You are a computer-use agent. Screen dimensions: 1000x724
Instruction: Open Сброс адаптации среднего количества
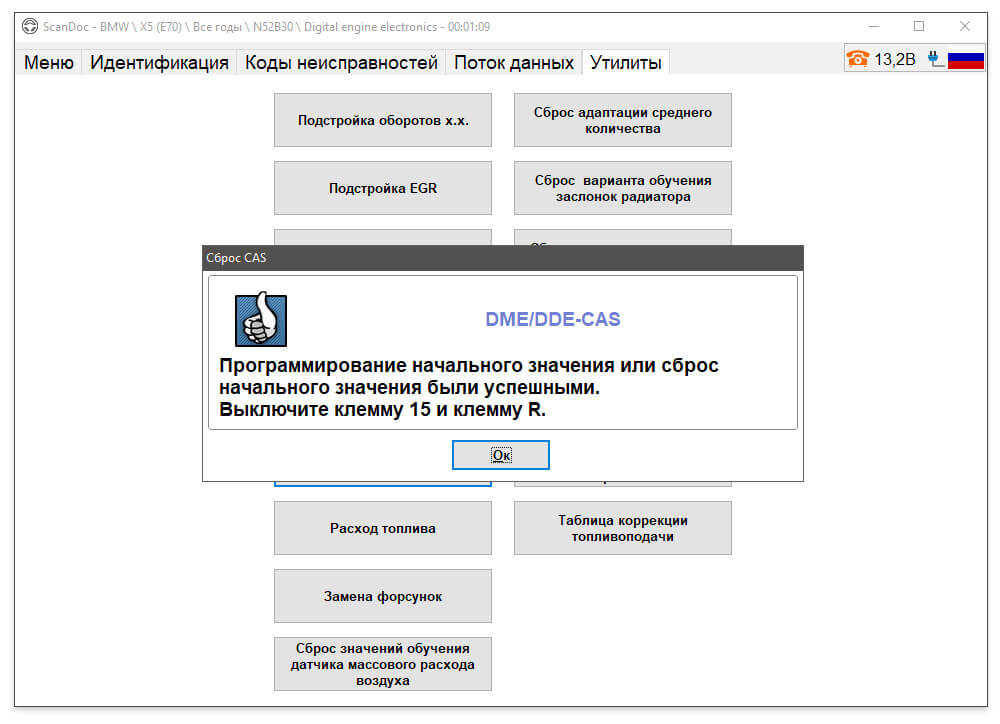[622, 120]
